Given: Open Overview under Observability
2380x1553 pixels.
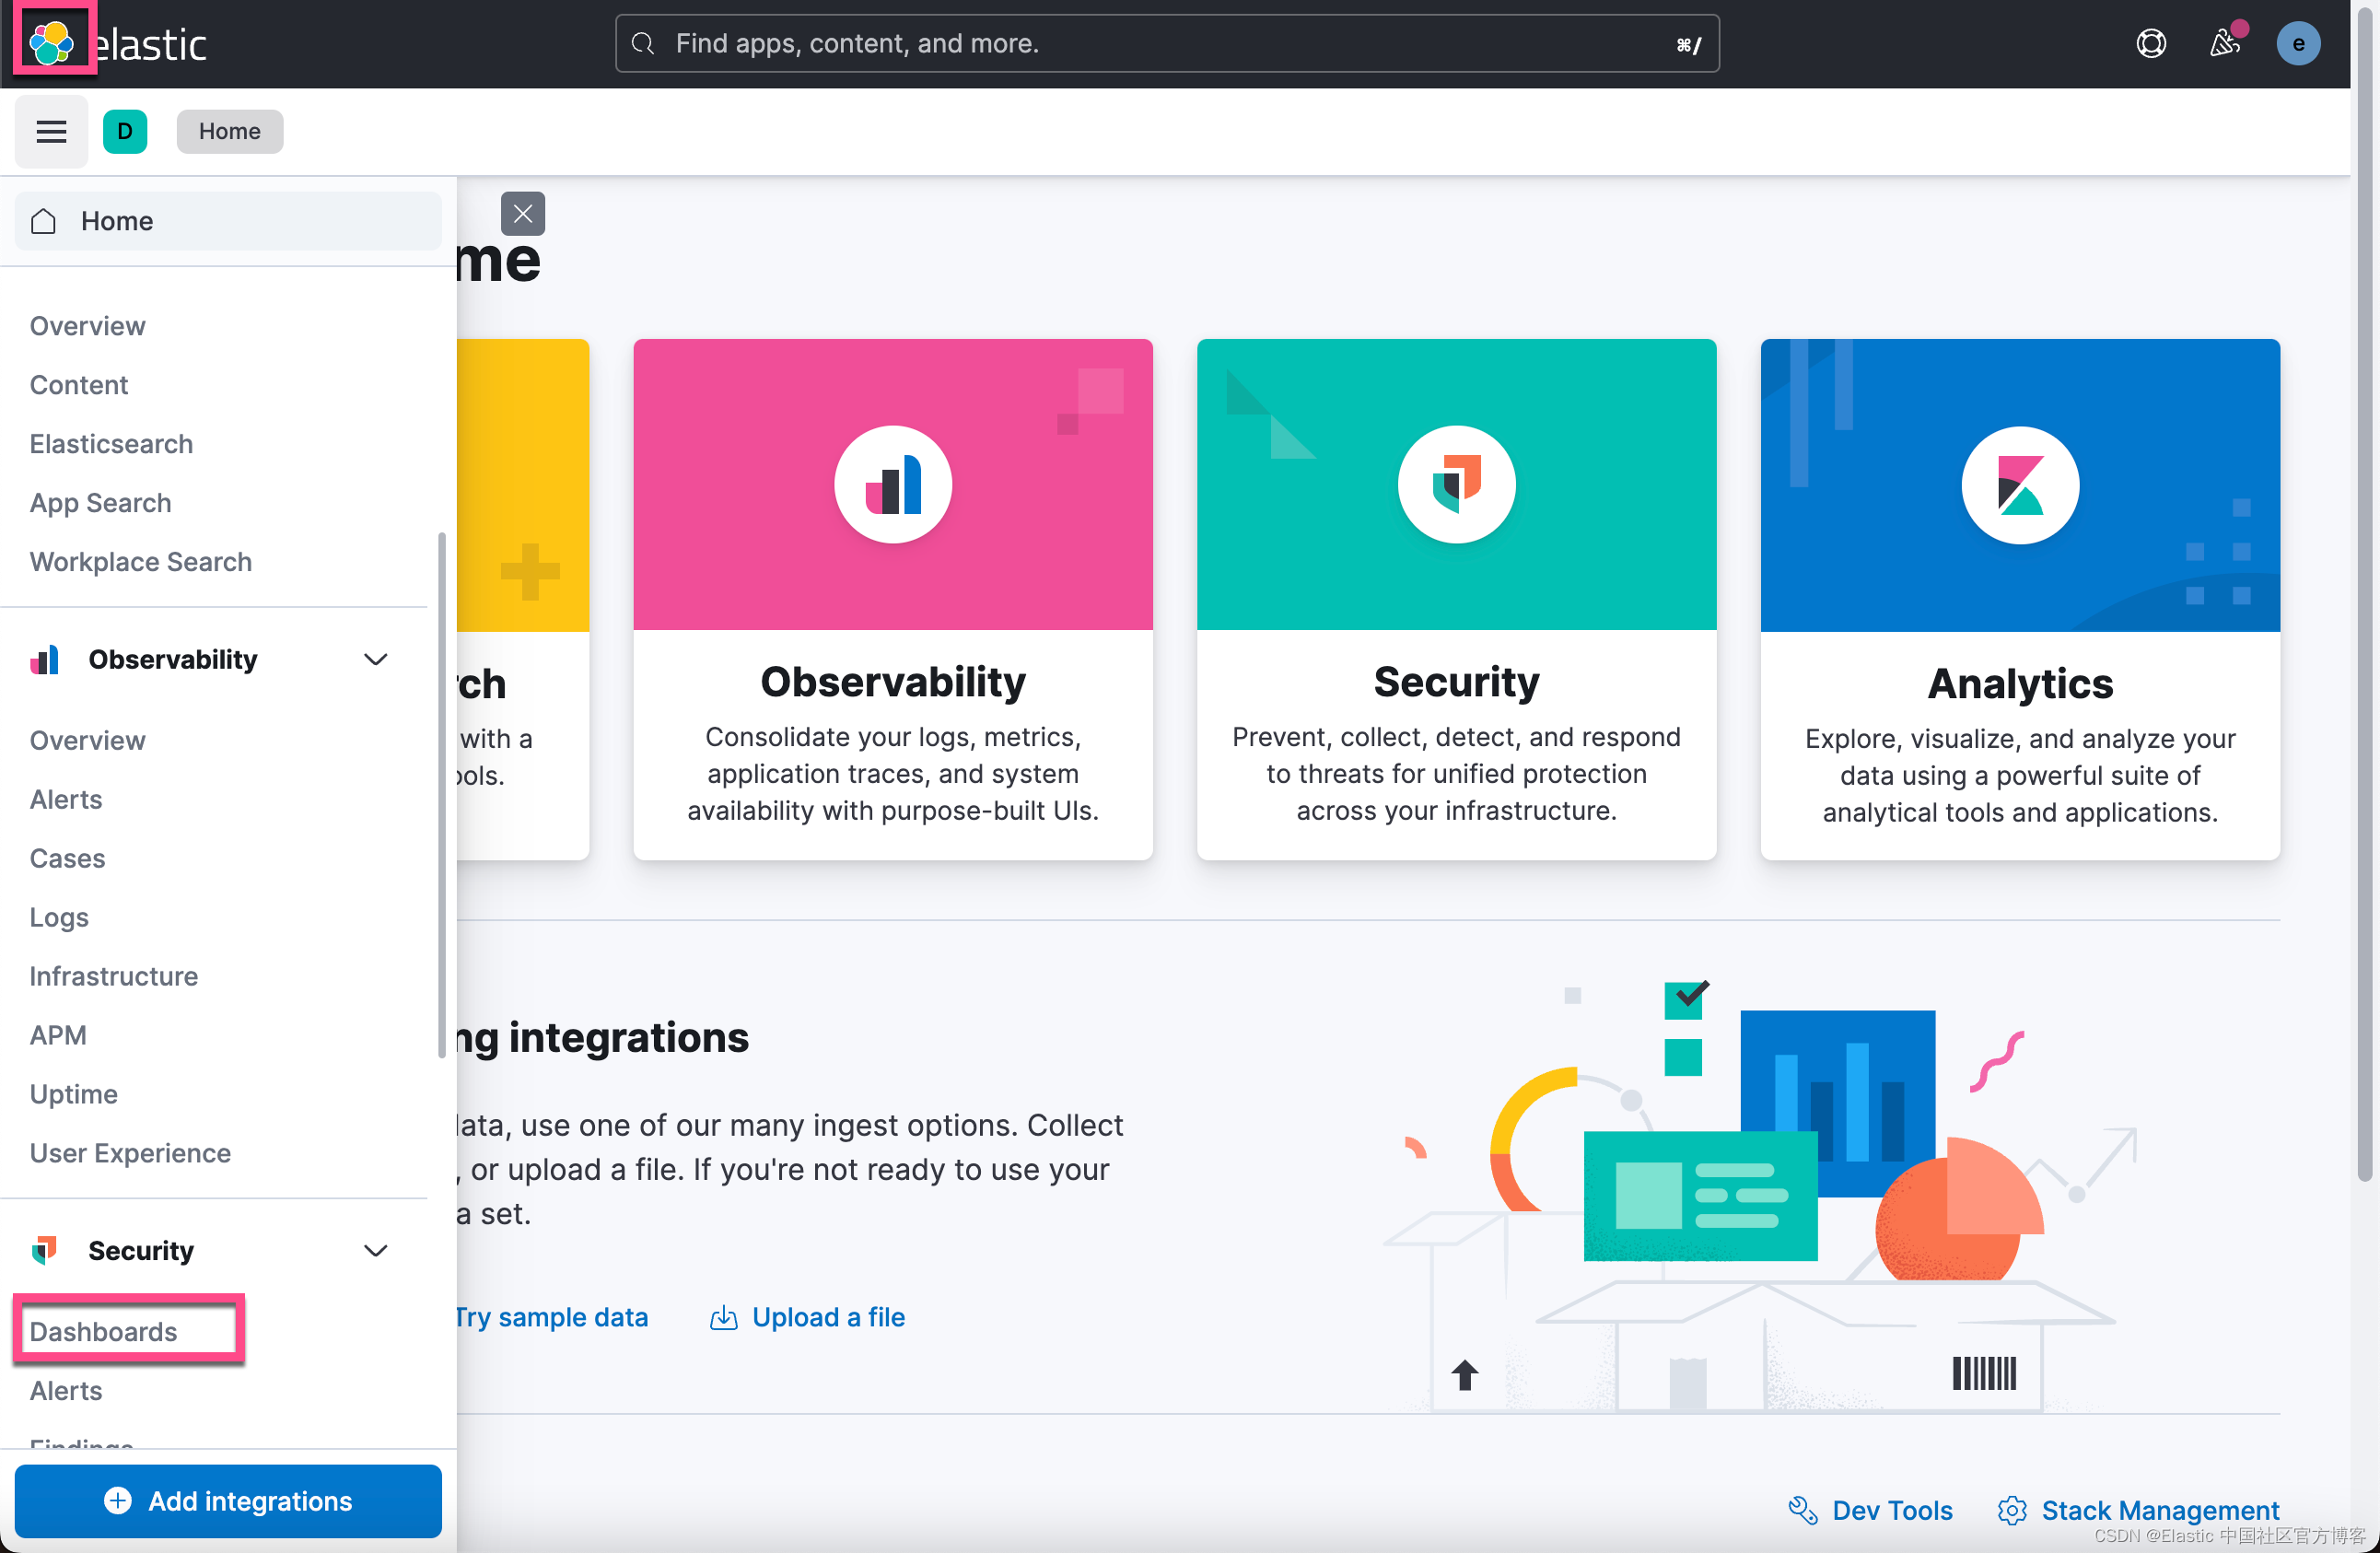Looking at the screenshot, I should pos(87,740).
